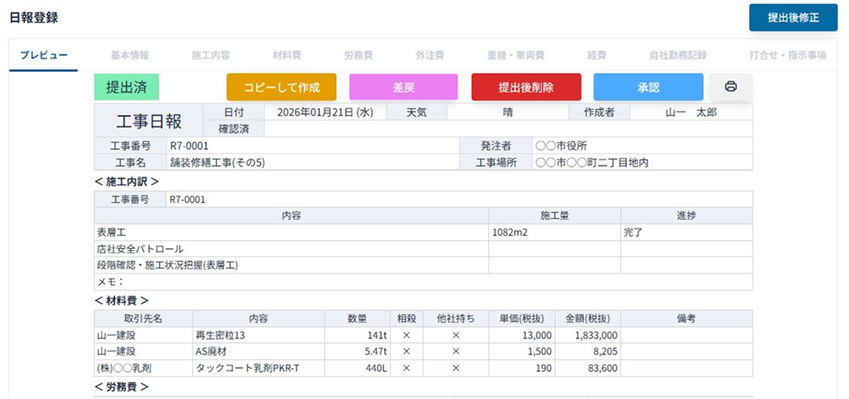Image resolution: width=849 pixels, height=399 pixels.
Task: Select the 自社勤務記録 tab
Action: click(x=678, y=55)
